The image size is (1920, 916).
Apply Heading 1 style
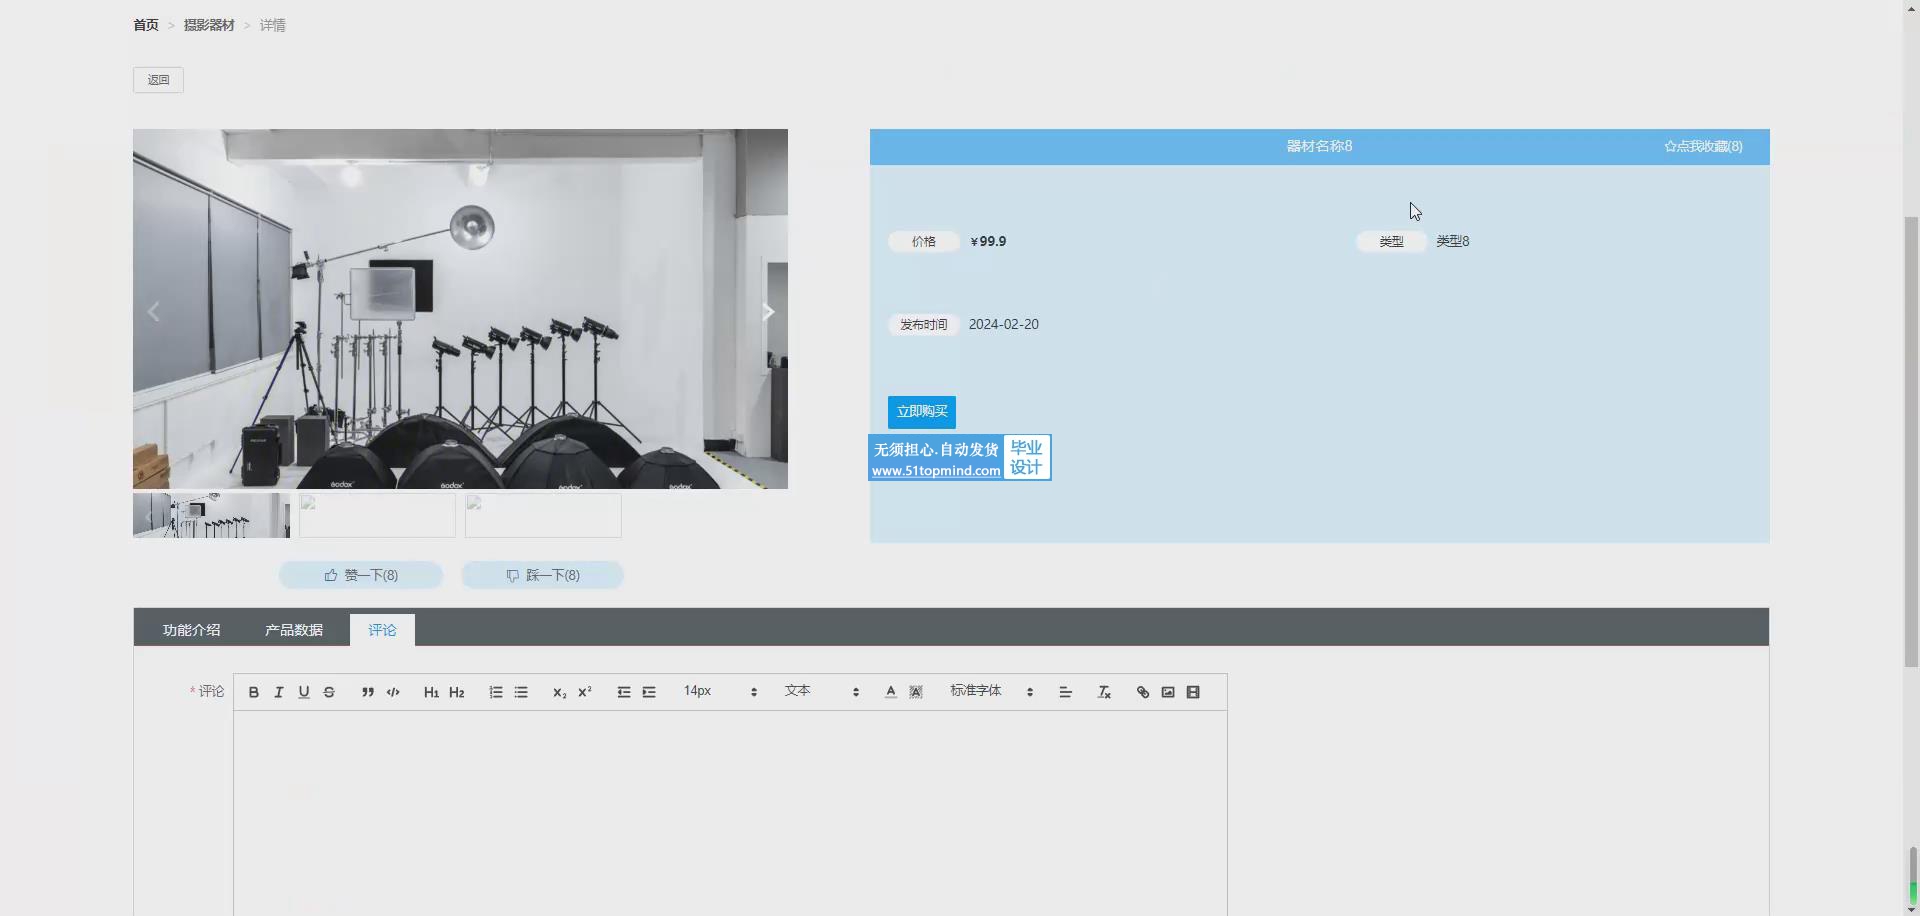tap(431, 692)
